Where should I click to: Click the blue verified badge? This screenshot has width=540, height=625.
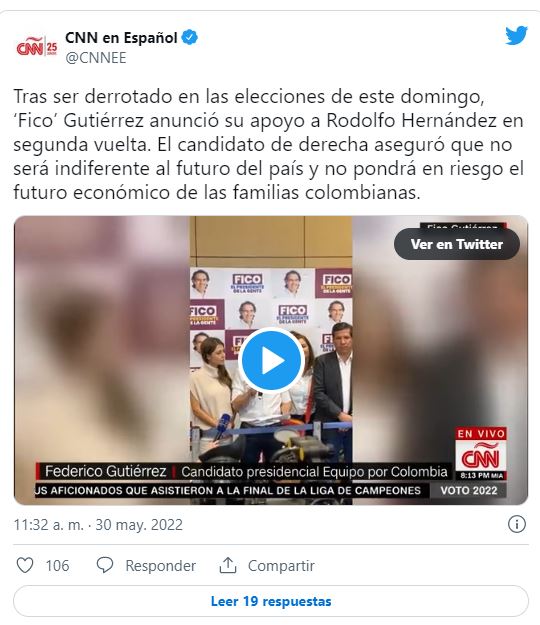(x=190, y=38)
